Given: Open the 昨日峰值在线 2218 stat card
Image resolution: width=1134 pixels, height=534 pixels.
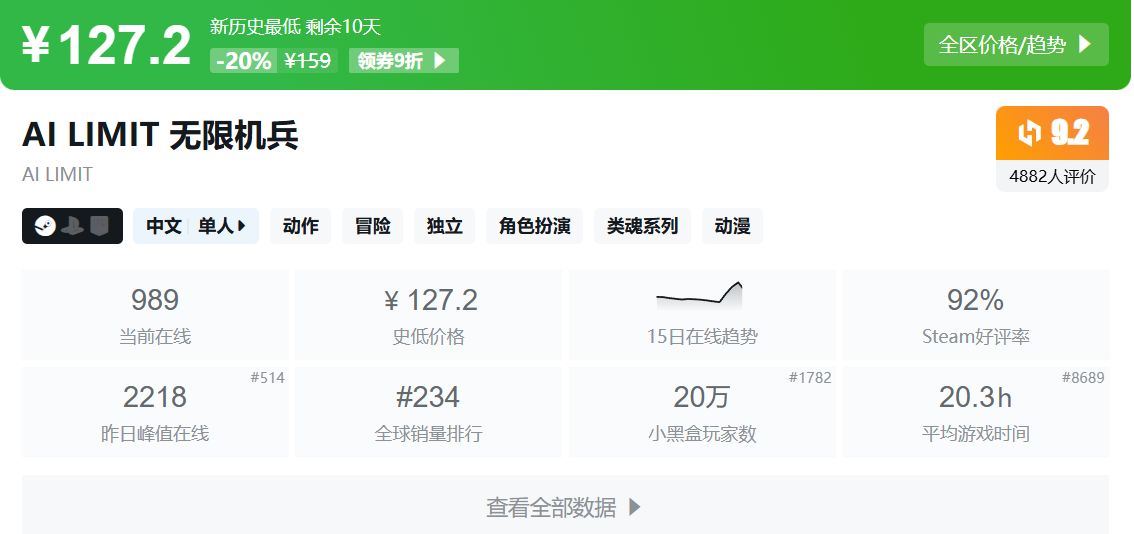Looking at the screenshot, I should [155, 412].
